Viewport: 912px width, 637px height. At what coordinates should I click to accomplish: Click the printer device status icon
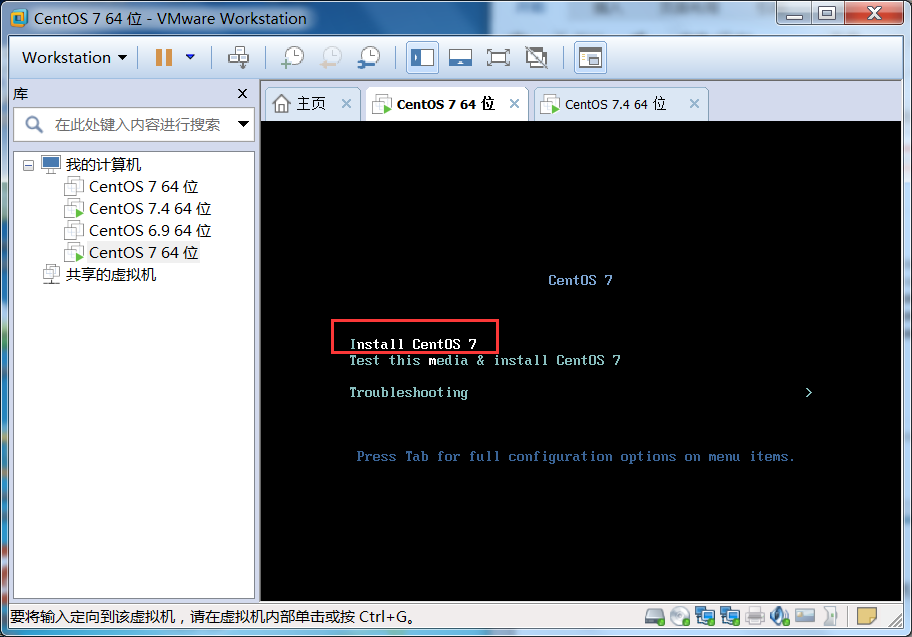click(x=754, y=616)
